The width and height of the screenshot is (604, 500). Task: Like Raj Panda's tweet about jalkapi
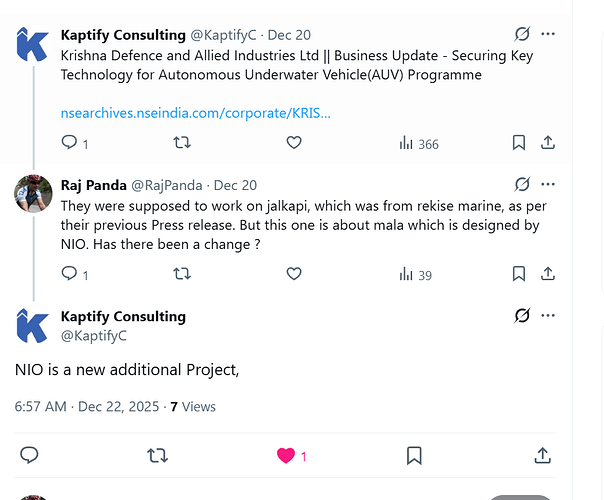coord(294,274)
